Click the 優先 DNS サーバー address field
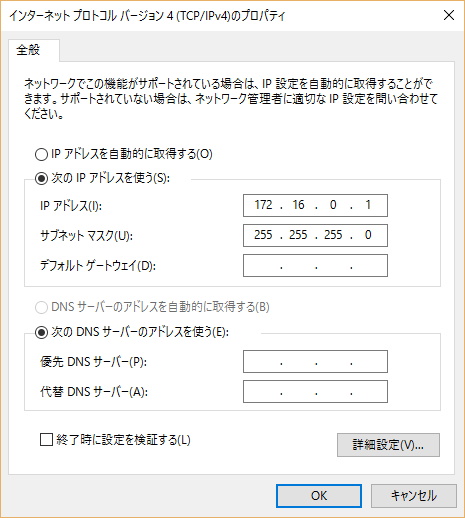The height and width of the screenshot is (518, 465). point(315,361)
